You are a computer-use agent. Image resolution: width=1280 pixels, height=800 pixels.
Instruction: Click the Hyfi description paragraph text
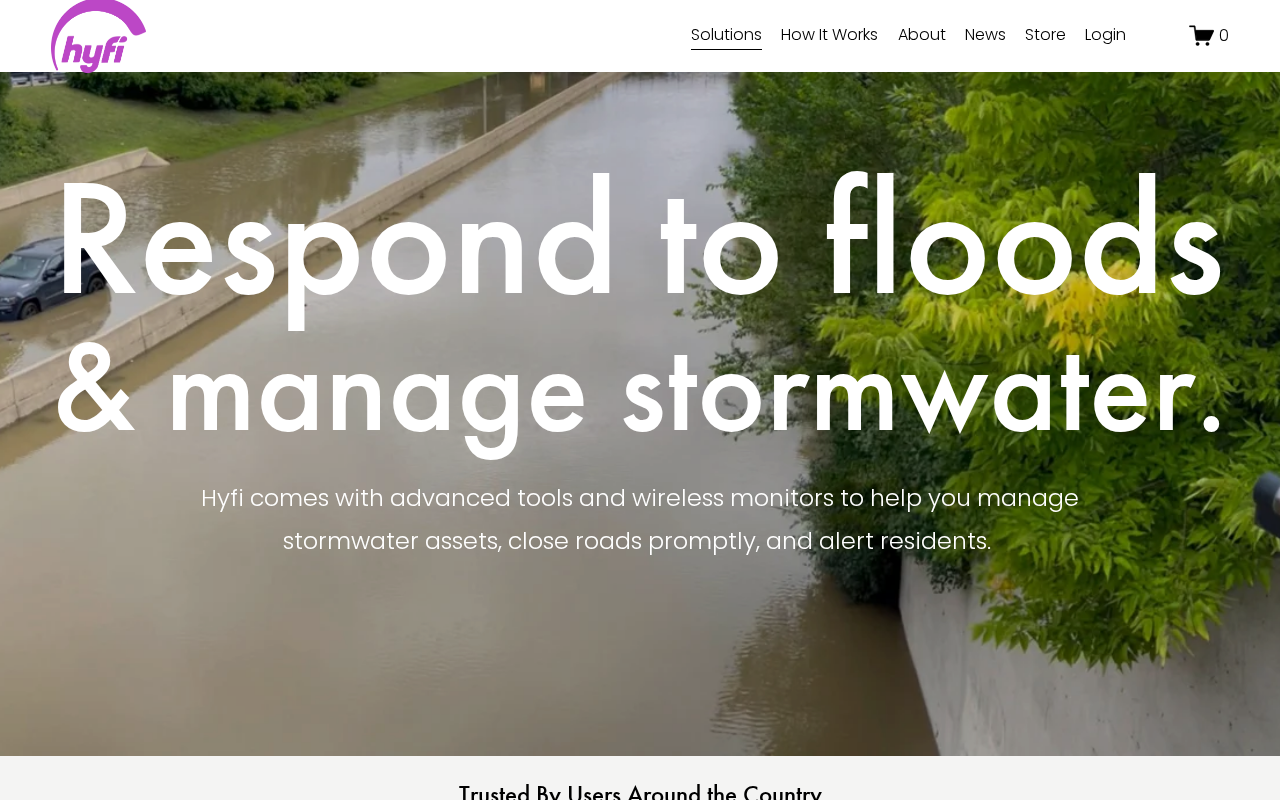click(639, 519)
